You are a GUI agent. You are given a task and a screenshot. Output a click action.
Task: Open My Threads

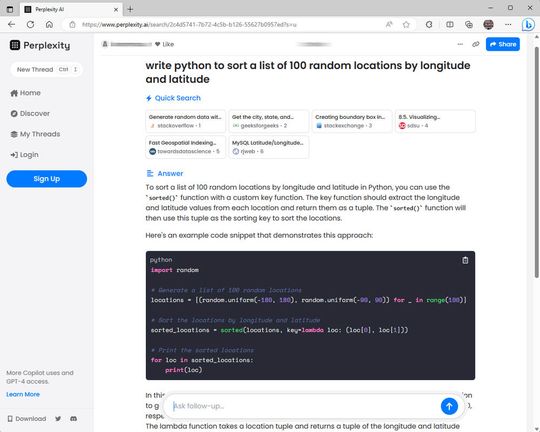pyautogui.click(x=35, y=134)
